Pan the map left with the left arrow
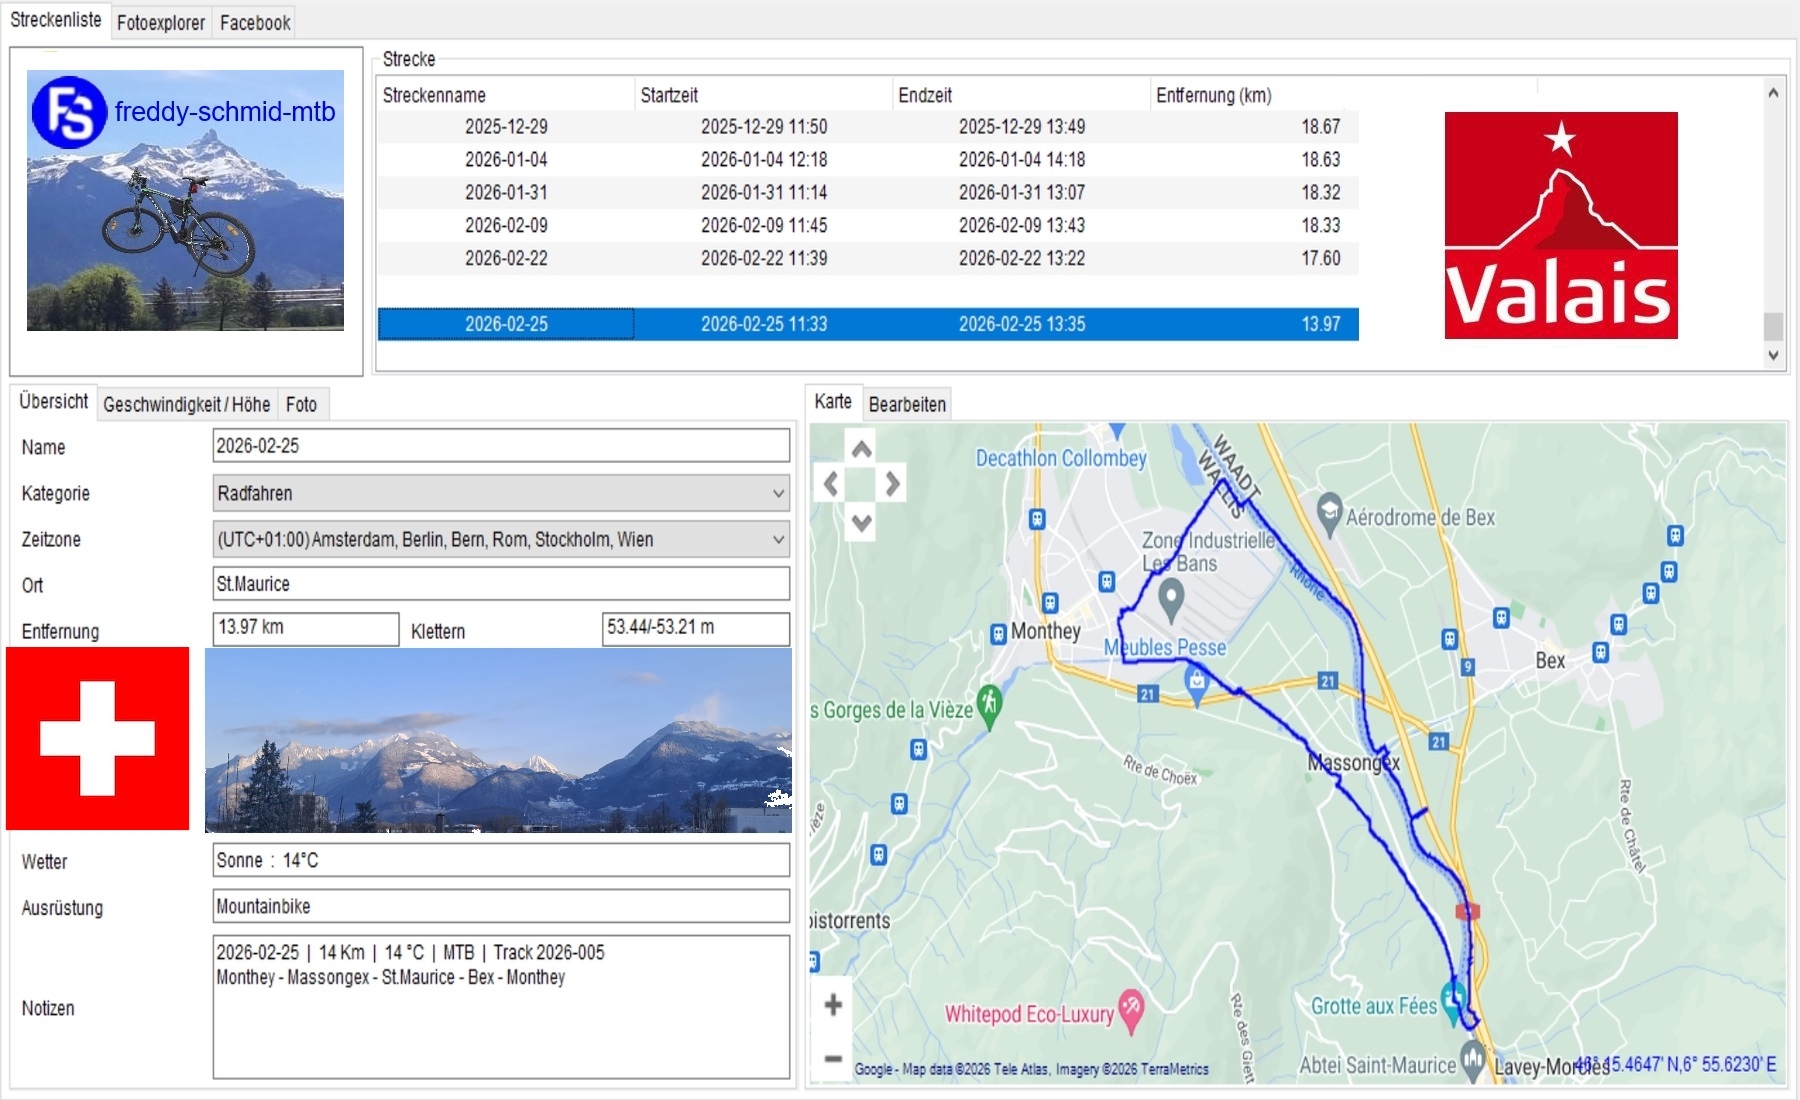 pos(831,485)
